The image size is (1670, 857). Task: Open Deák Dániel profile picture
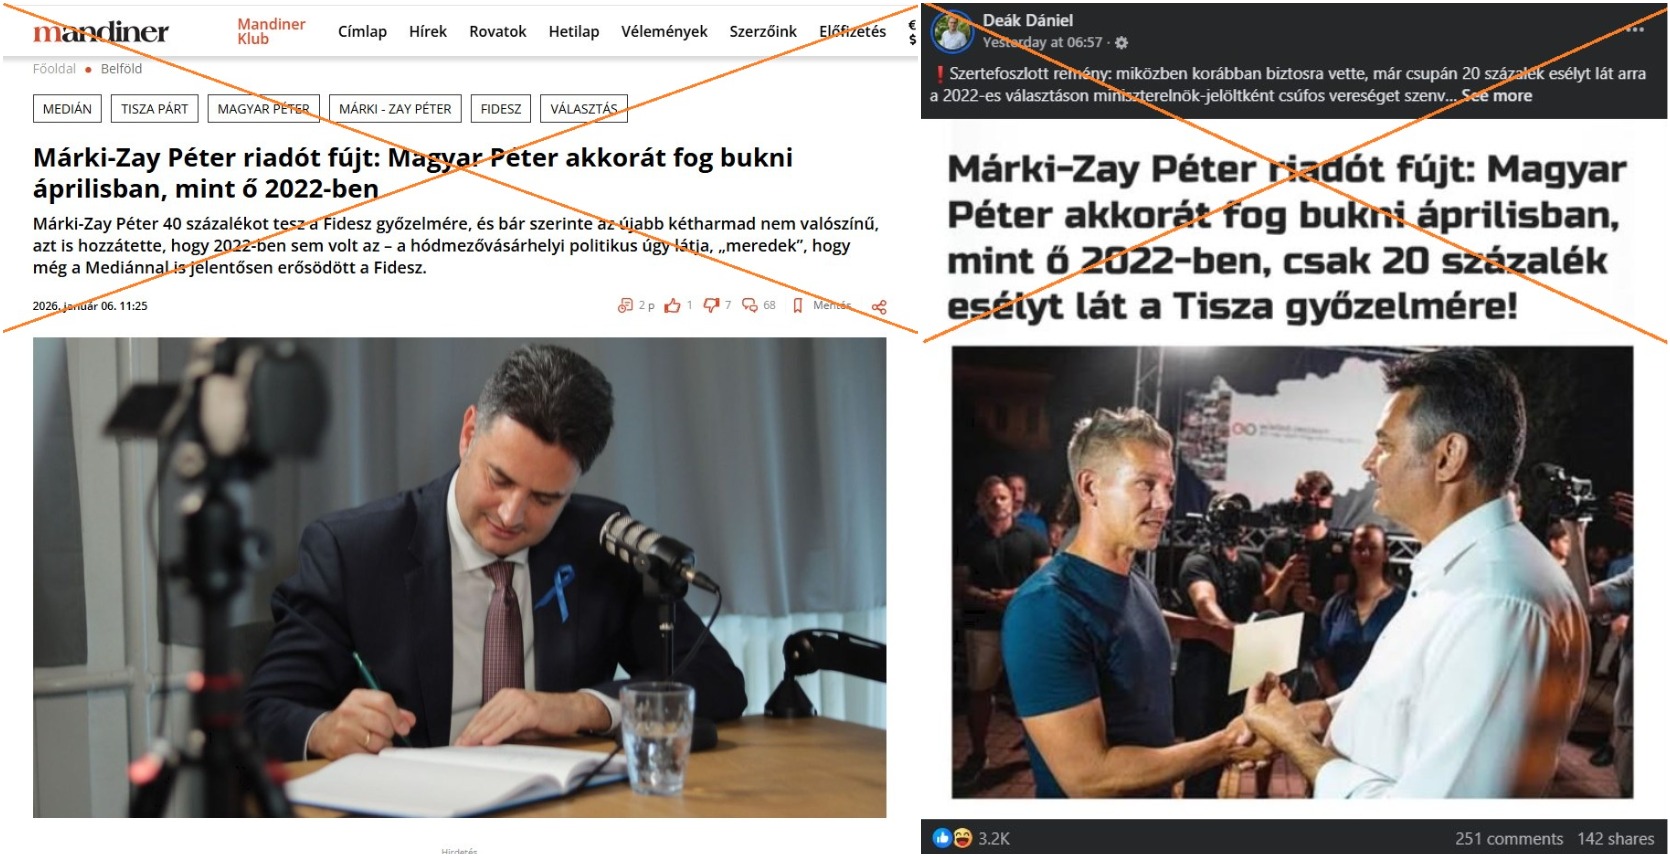pyautogui.click(x=952, y=32)
